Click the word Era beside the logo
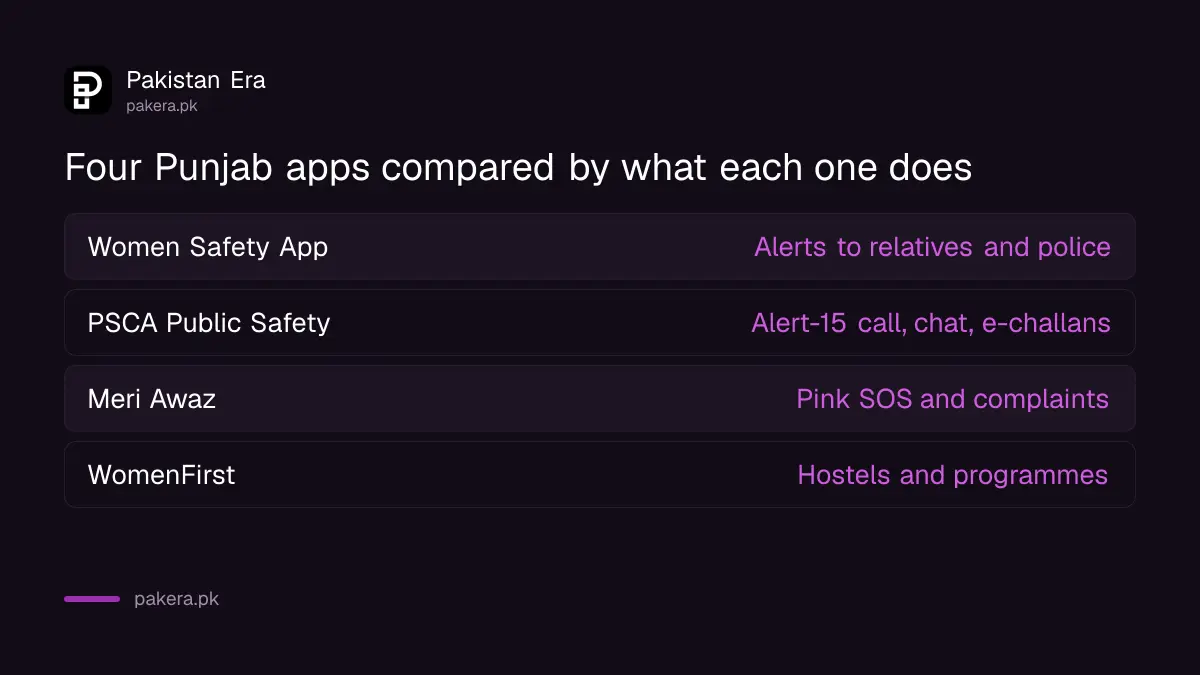Image resolution: width=1200 pixels, height=675 pixels. [248, 80]
